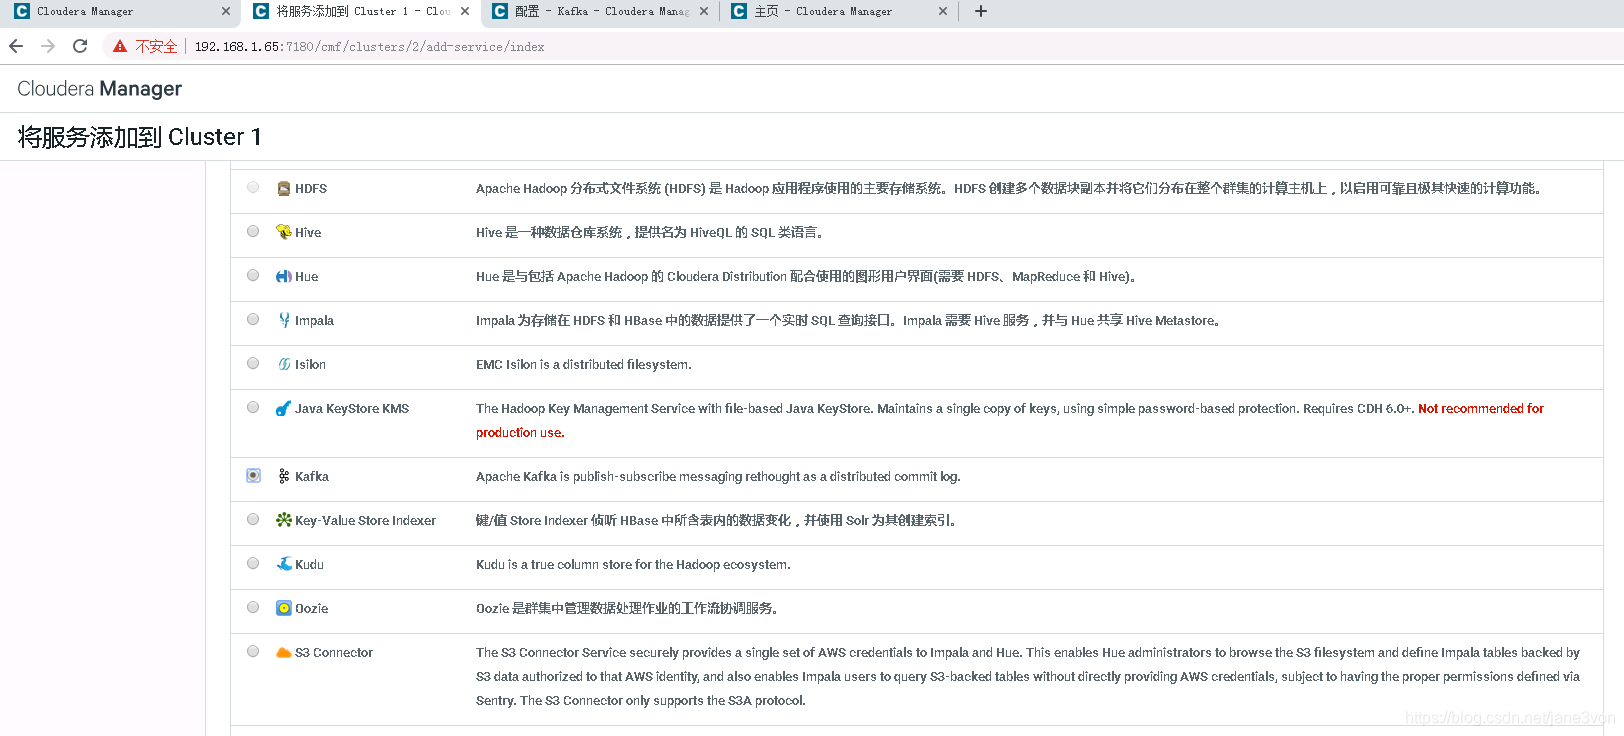Select the Java KeyStore KMS radio button

[x=253, y=407]
